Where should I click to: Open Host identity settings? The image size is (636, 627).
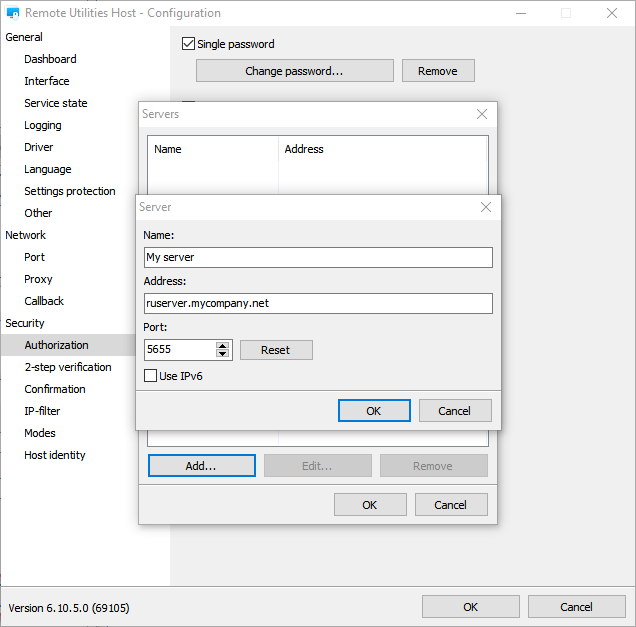pyautogui.click(x=55, y=455)
